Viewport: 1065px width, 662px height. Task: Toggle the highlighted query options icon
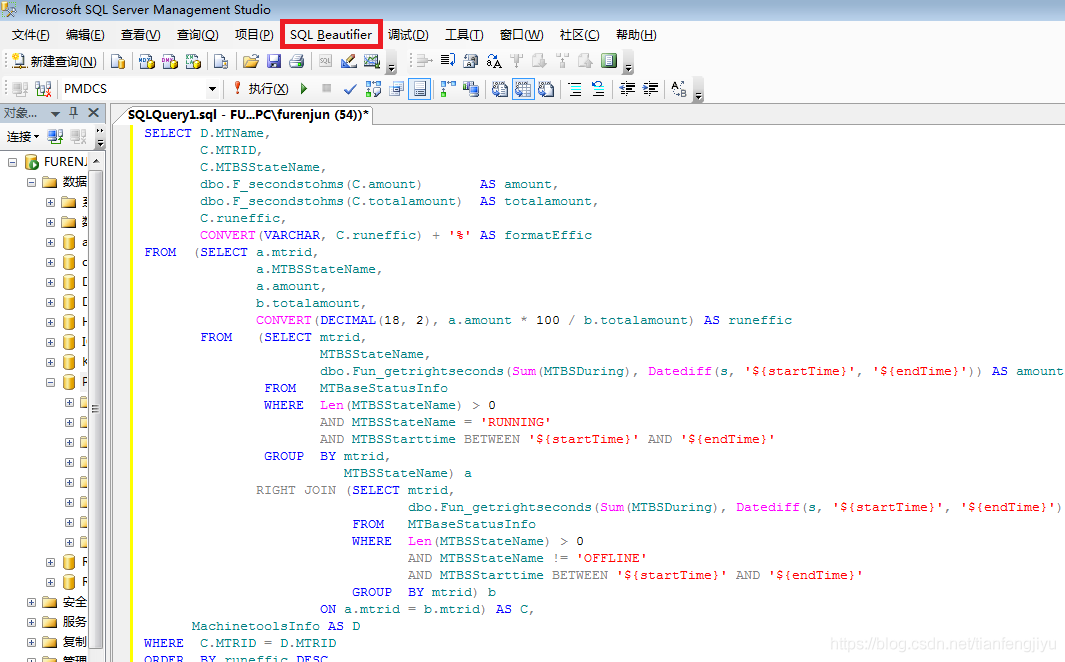pos(420,89)
